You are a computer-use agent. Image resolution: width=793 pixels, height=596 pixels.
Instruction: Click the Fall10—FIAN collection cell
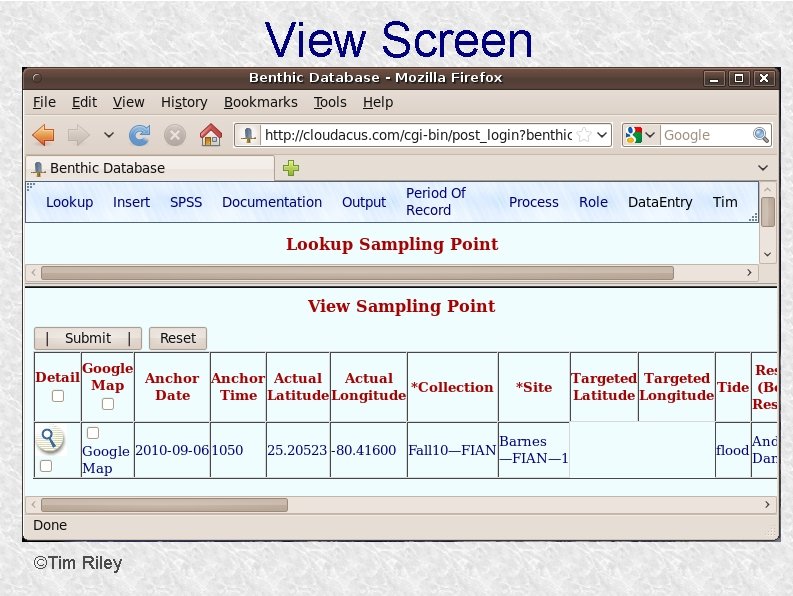tap(452, 450)
